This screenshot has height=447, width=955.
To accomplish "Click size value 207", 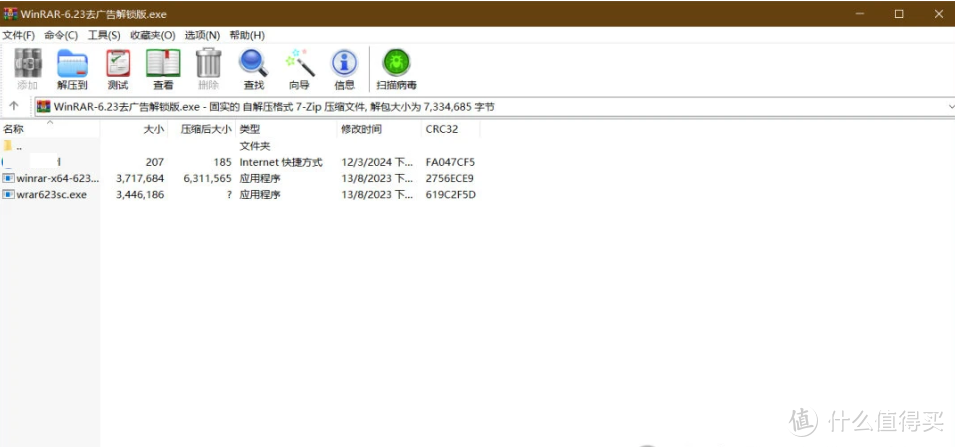I will [155, 163].
